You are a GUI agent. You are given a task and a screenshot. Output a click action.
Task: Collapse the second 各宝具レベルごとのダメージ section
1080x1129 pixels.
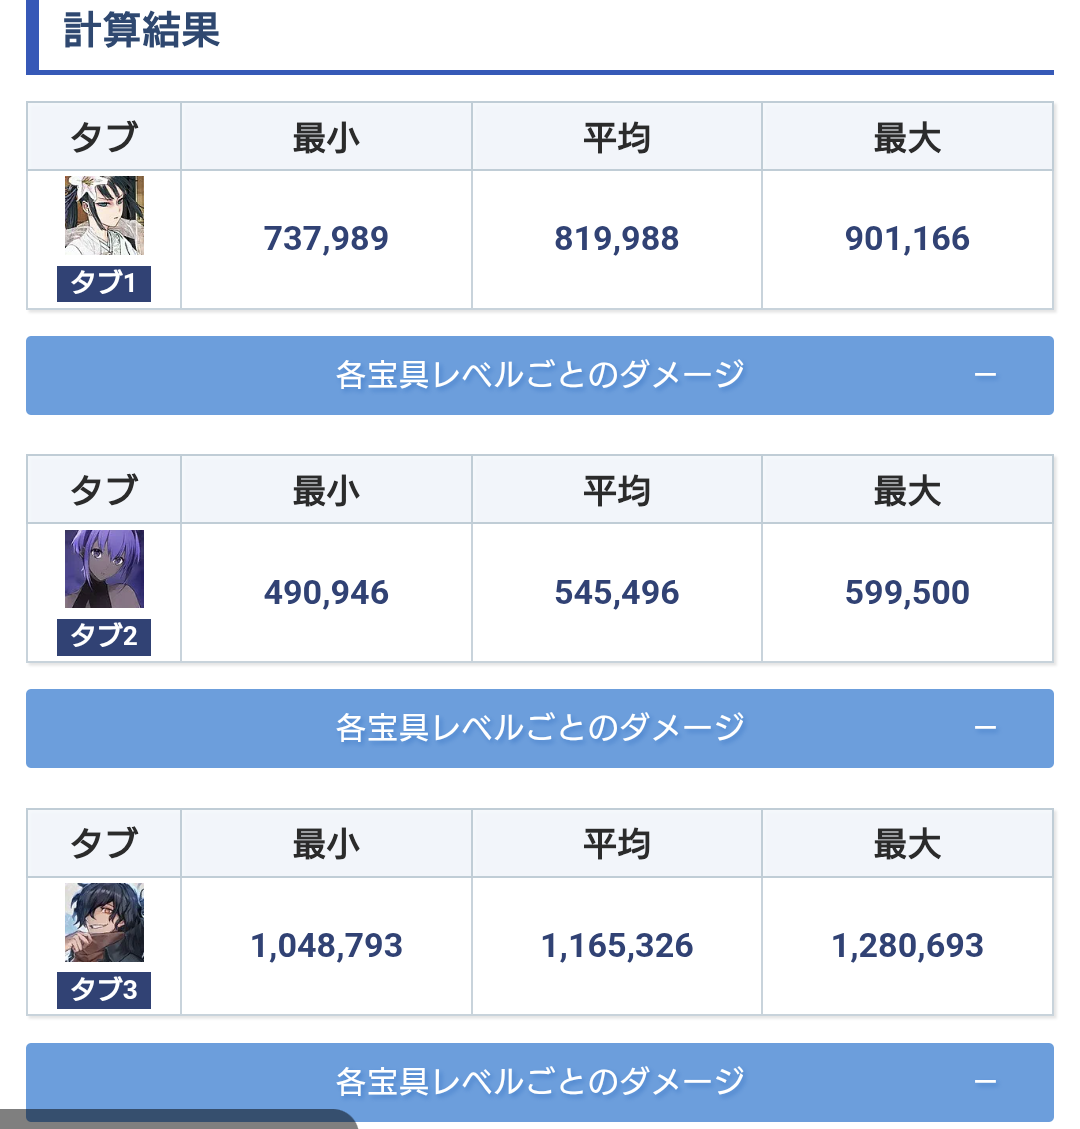[540, 728]
